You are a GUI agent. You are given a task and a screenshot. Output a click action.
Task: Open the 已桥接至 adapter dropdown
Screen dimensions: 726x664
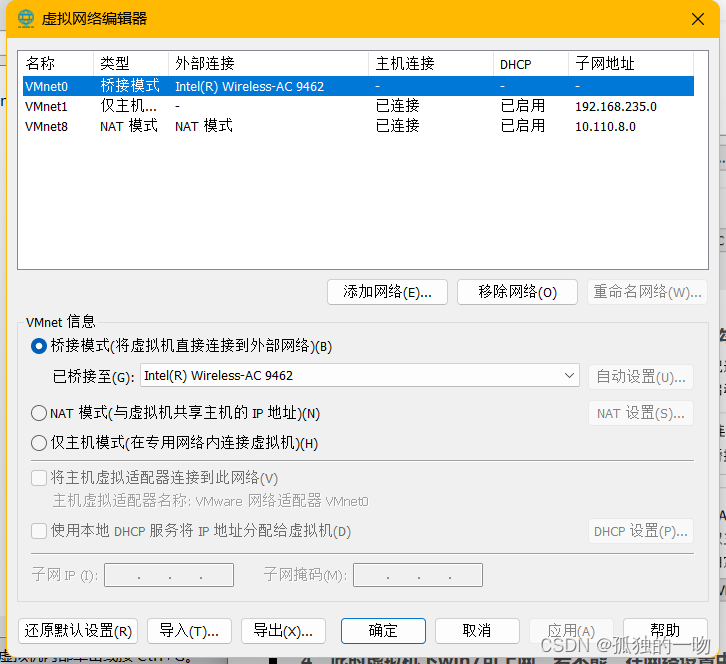tap(359, 376)
